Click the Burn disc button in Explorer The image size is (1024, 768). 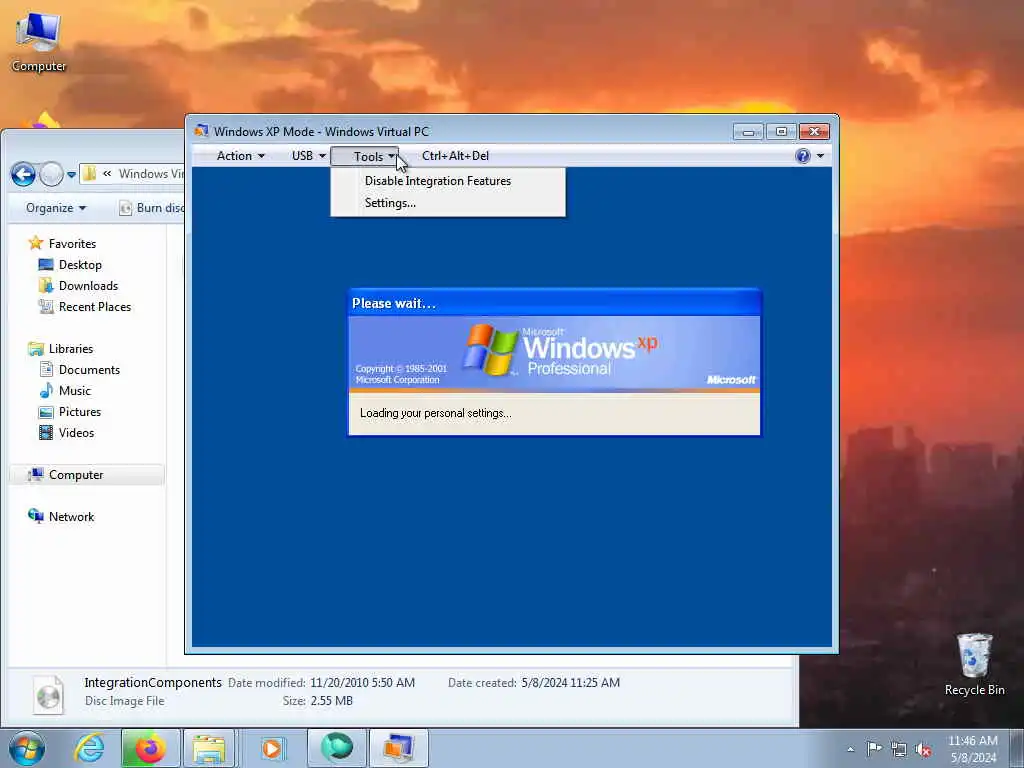click(x=152, y=208)
